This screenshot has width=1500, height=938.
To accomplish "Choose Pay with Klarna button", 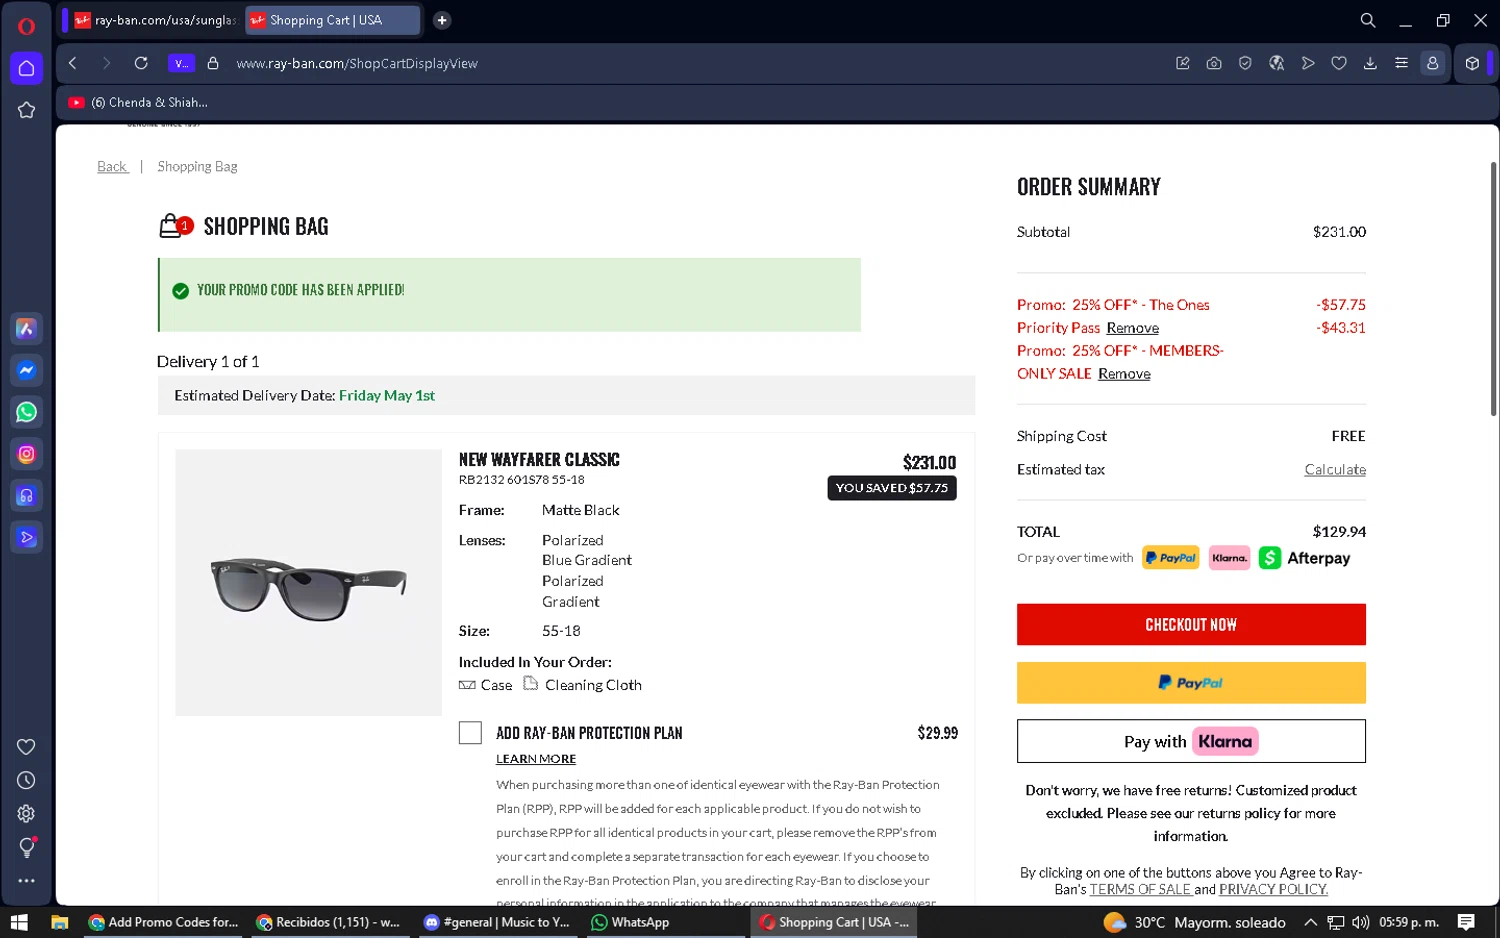I will coord(1191,741).
